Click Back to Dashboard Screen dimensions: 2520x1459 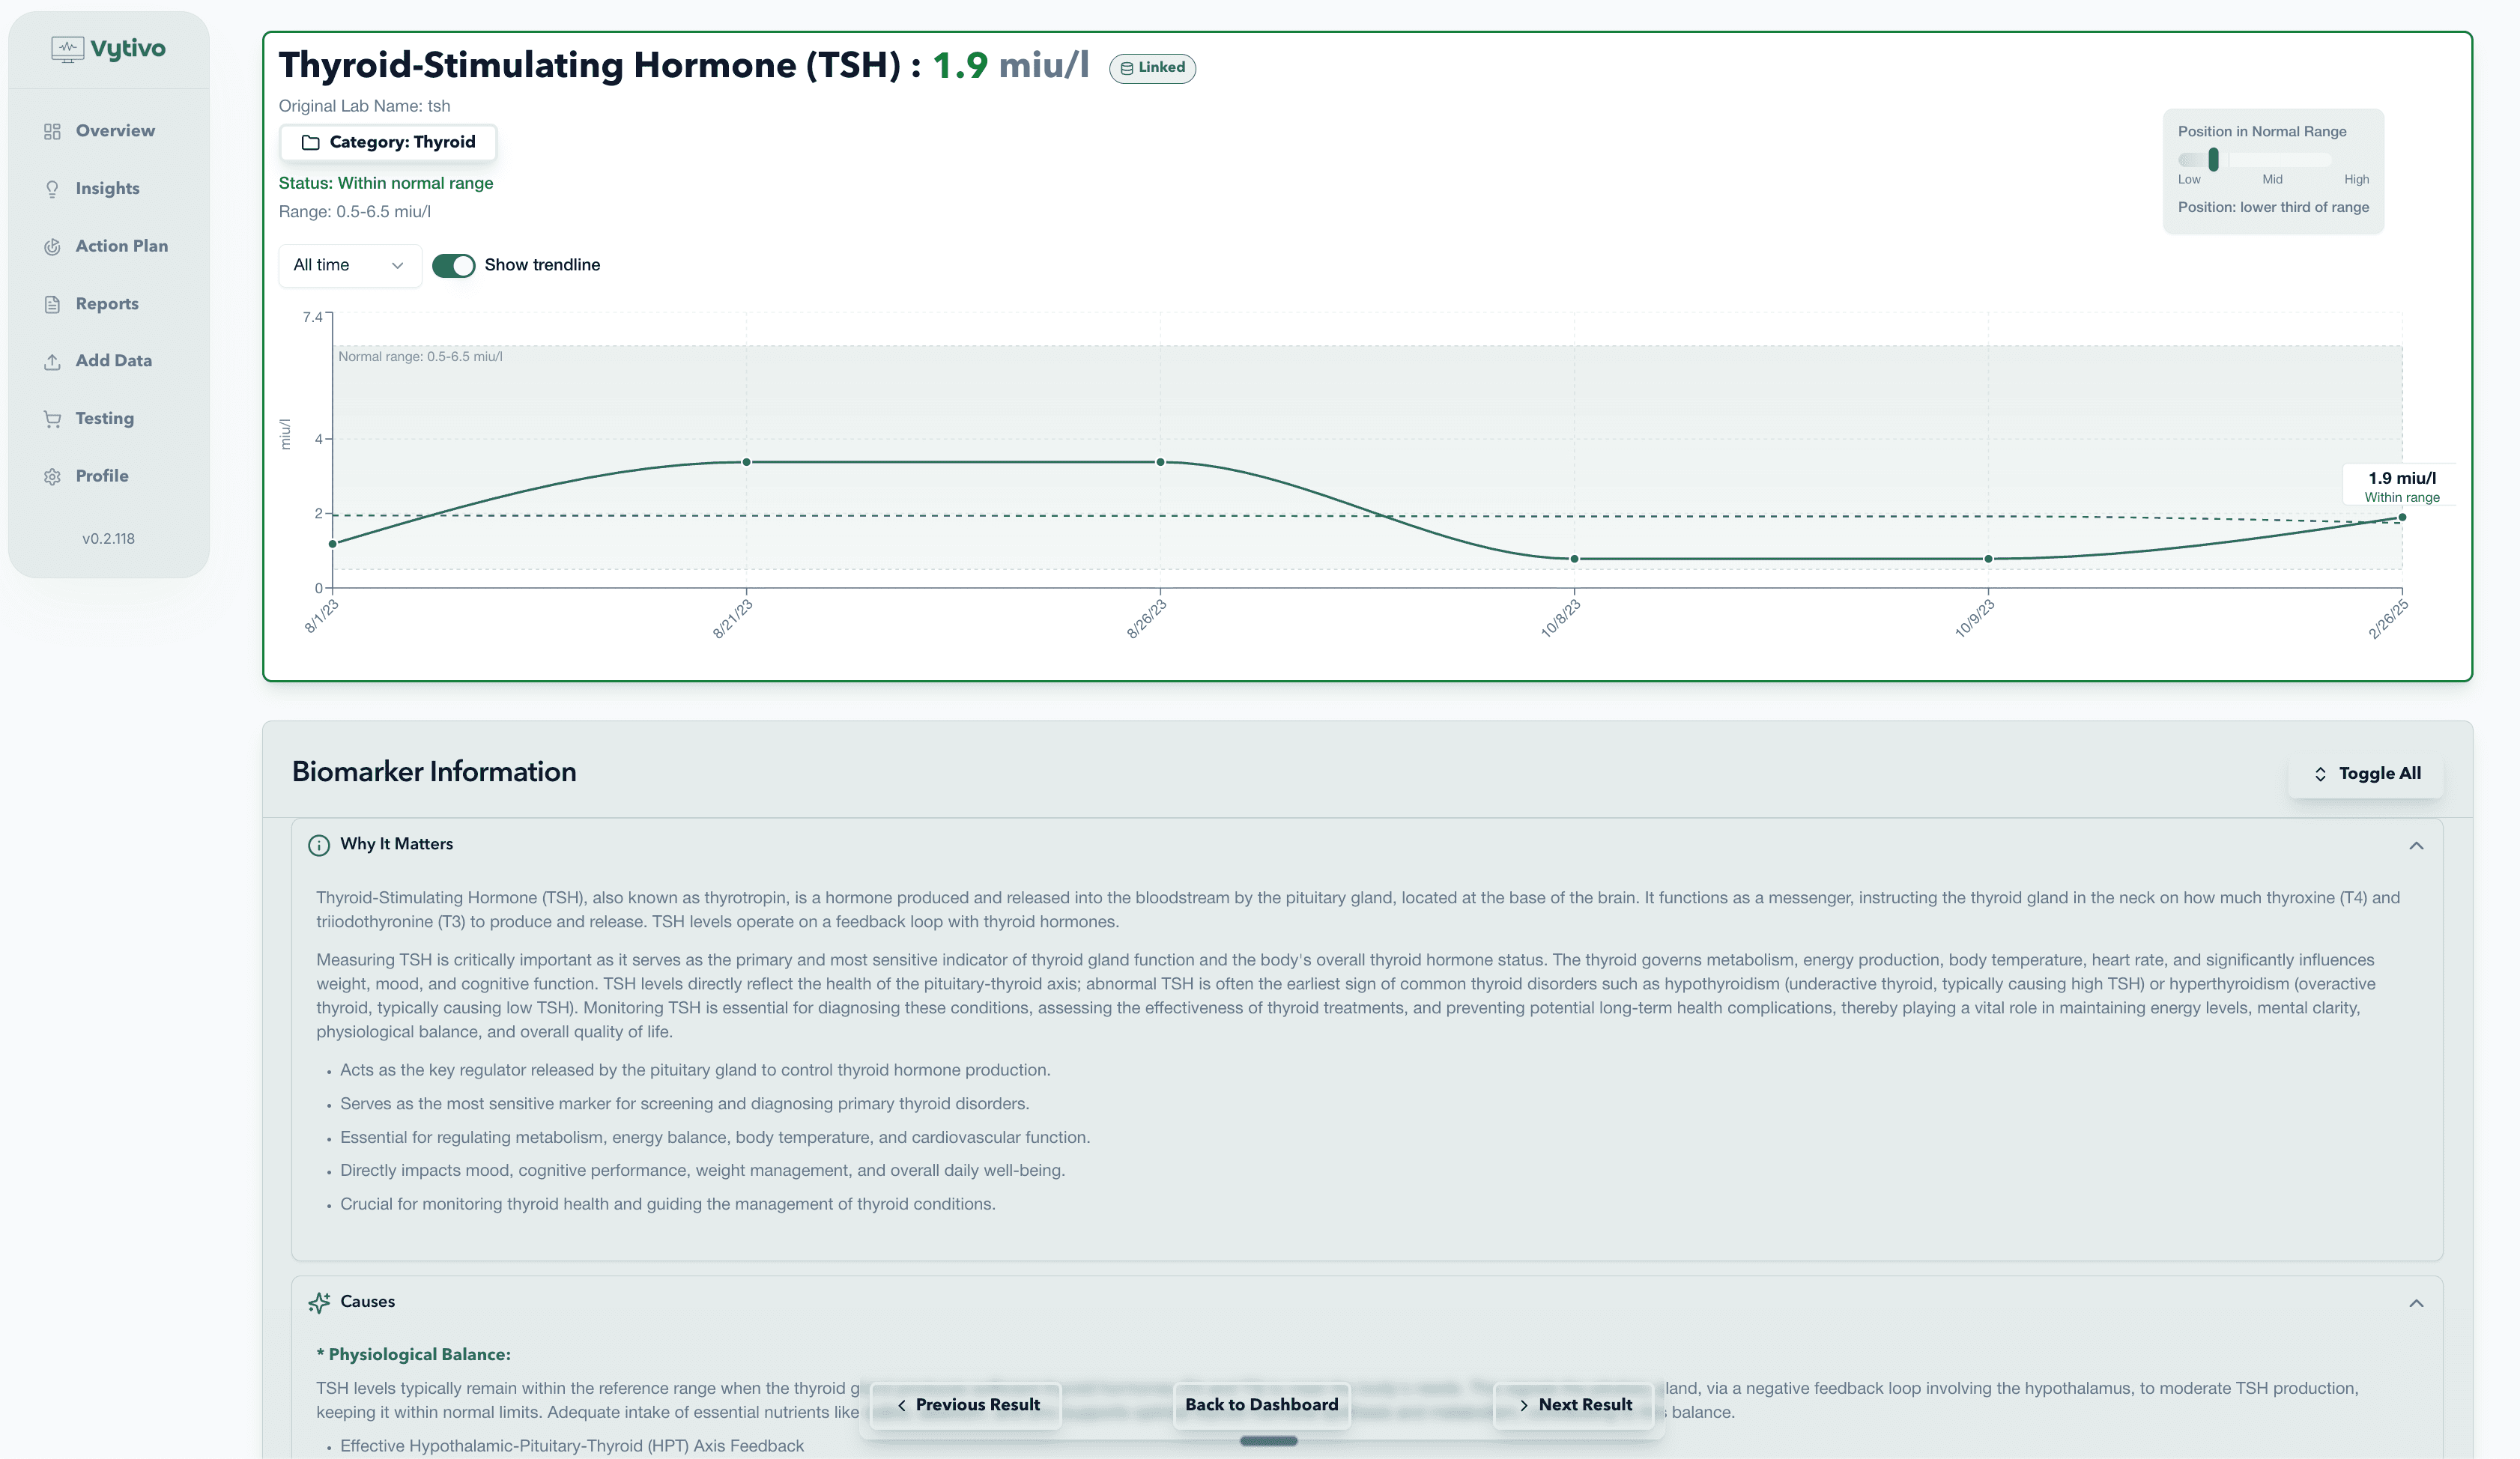(1262, 1404)
